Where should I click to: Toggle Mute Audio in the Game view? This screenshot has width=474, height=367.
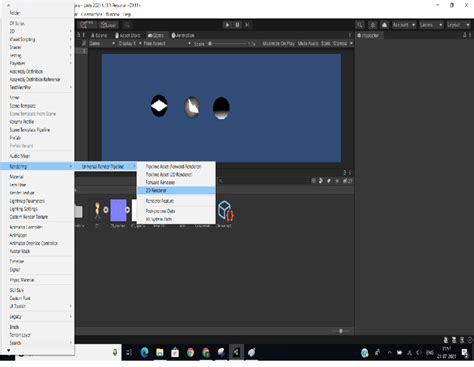tap(308, 44)
